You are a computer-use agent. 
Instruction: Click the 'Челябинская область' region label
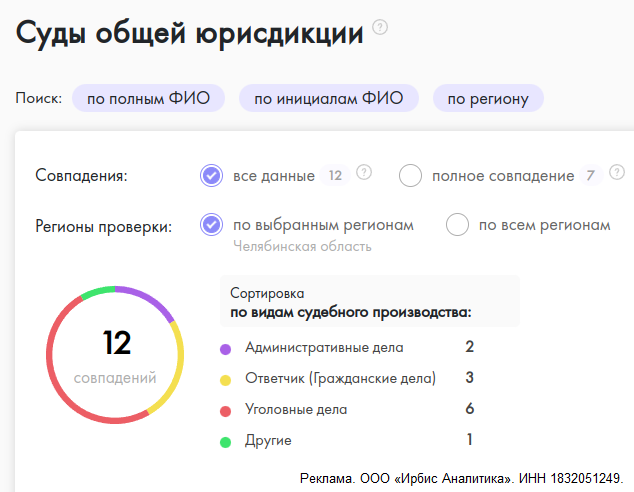coord(302,247)
